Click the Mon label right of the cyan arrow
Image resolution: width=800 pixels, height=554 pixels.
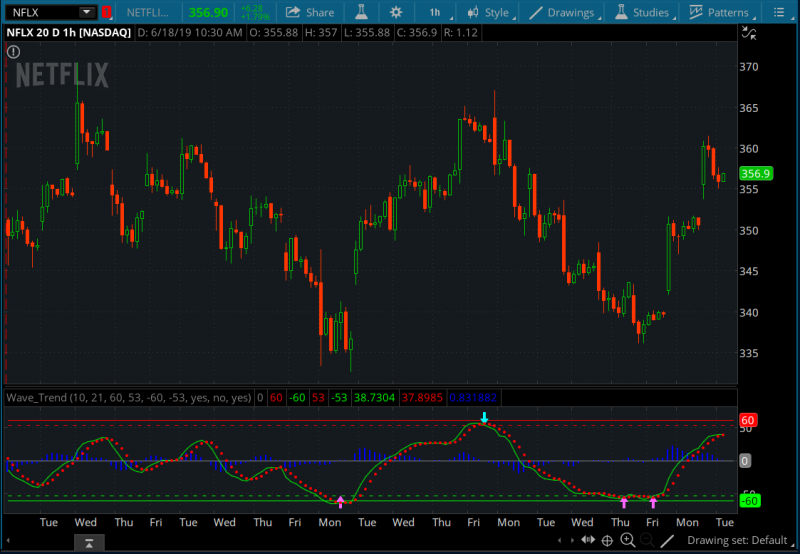point(508,522)
